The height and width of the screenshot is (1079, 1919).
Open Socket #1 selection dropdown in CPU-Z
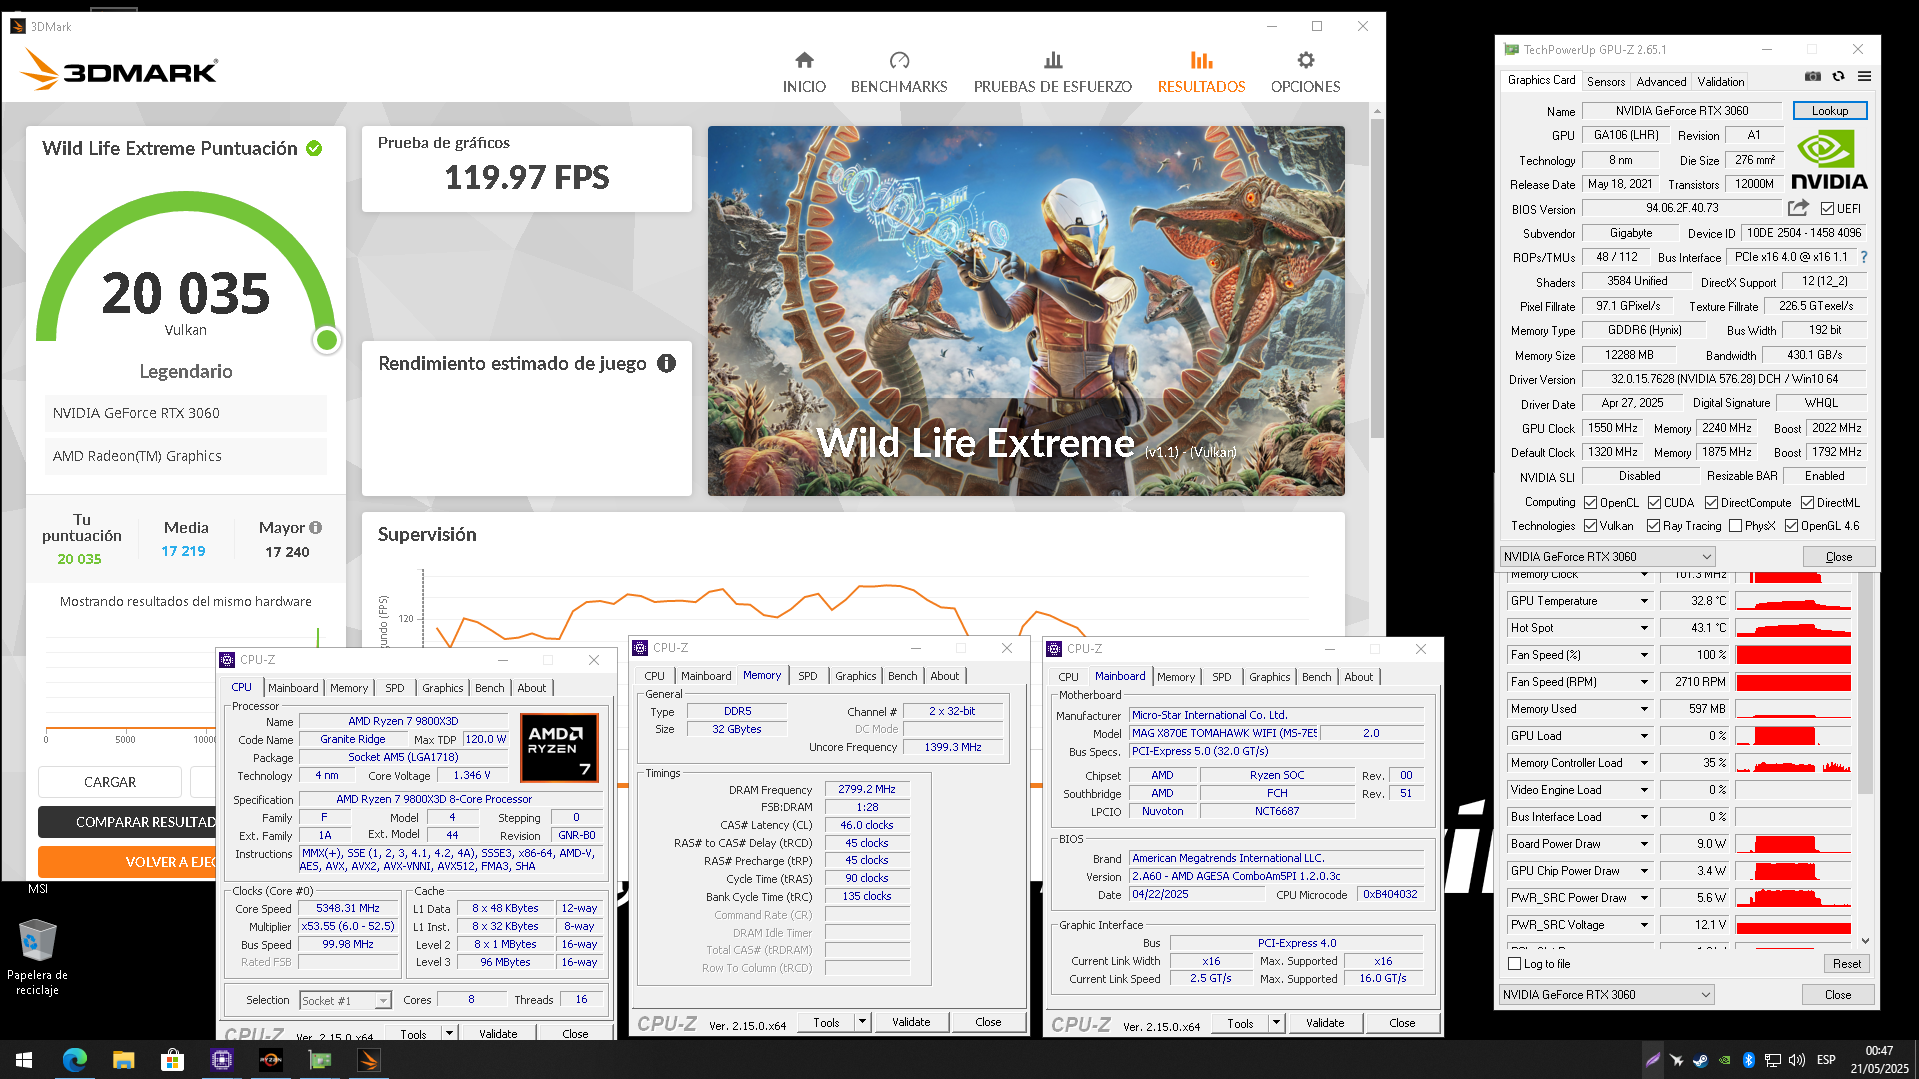click(x=345, y=1000)
